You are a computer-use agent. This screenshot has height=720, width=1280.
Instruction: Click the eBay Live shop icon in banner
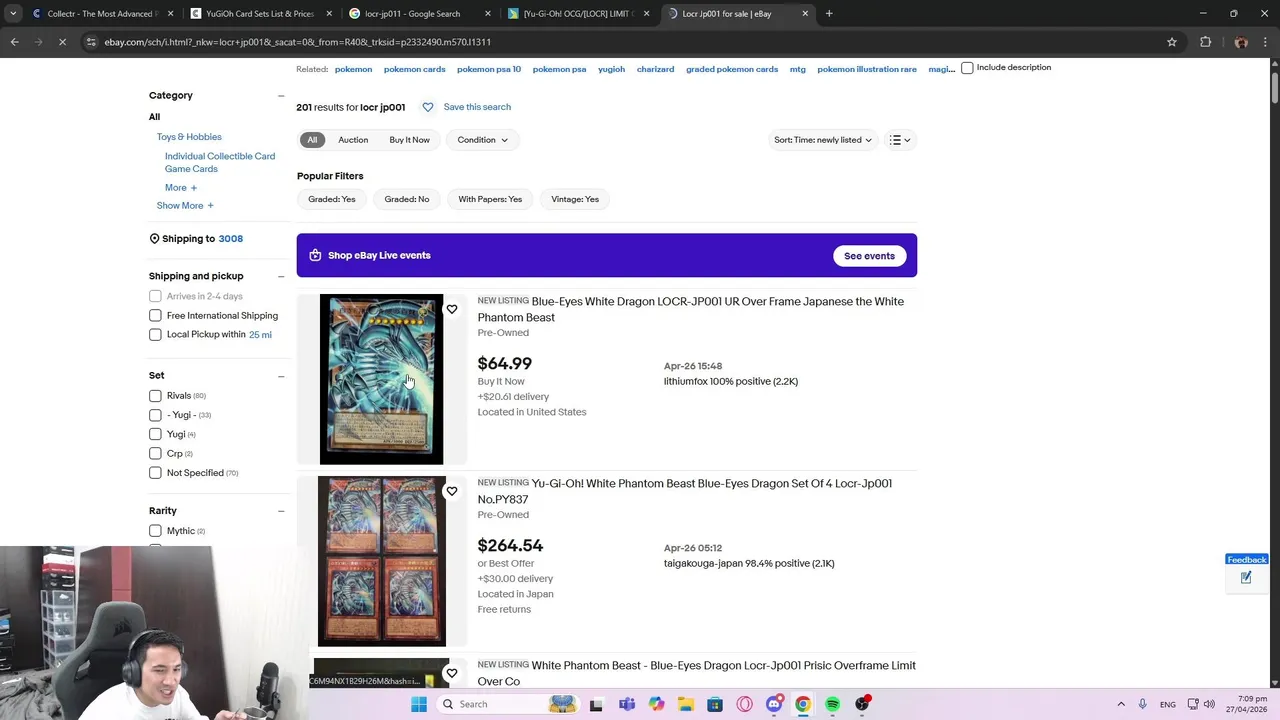point(315,255)
